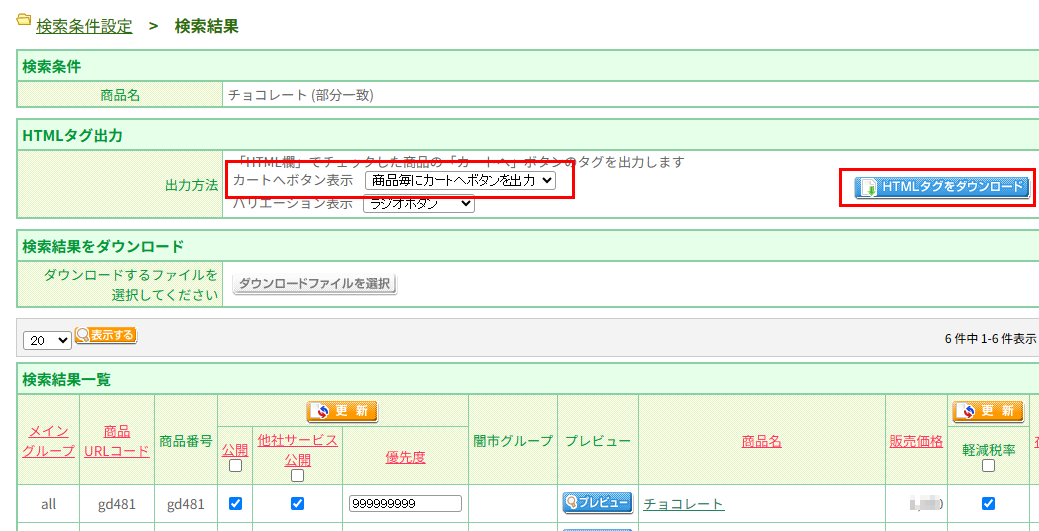The height and width of the screenshot is (531, 1039).
Task: Click the ダウンロードファイルを選択 button
Action: (x=315, y=284)
